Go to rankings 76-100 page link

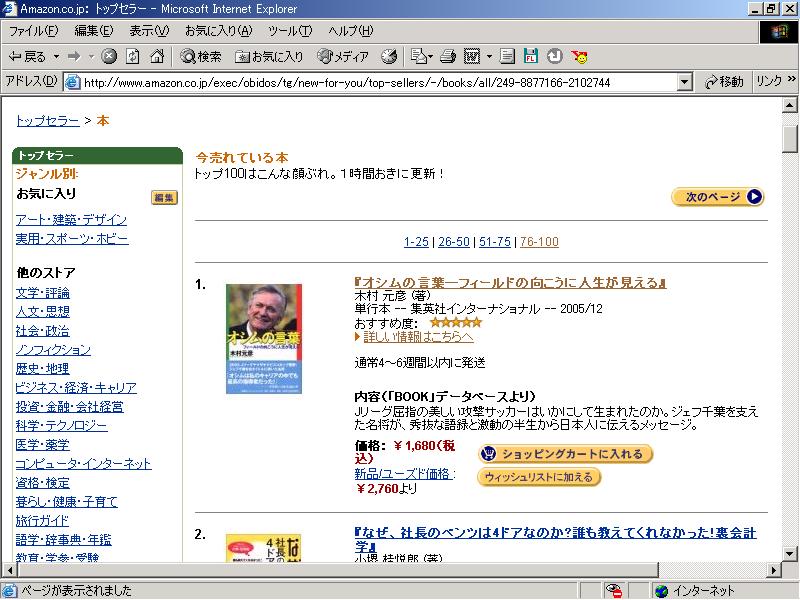pos(539,242)
